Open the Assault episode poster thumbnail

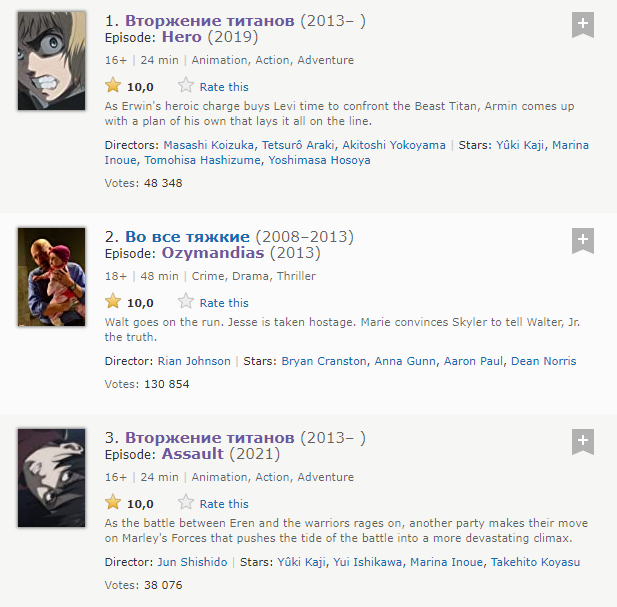click(52, 478)
